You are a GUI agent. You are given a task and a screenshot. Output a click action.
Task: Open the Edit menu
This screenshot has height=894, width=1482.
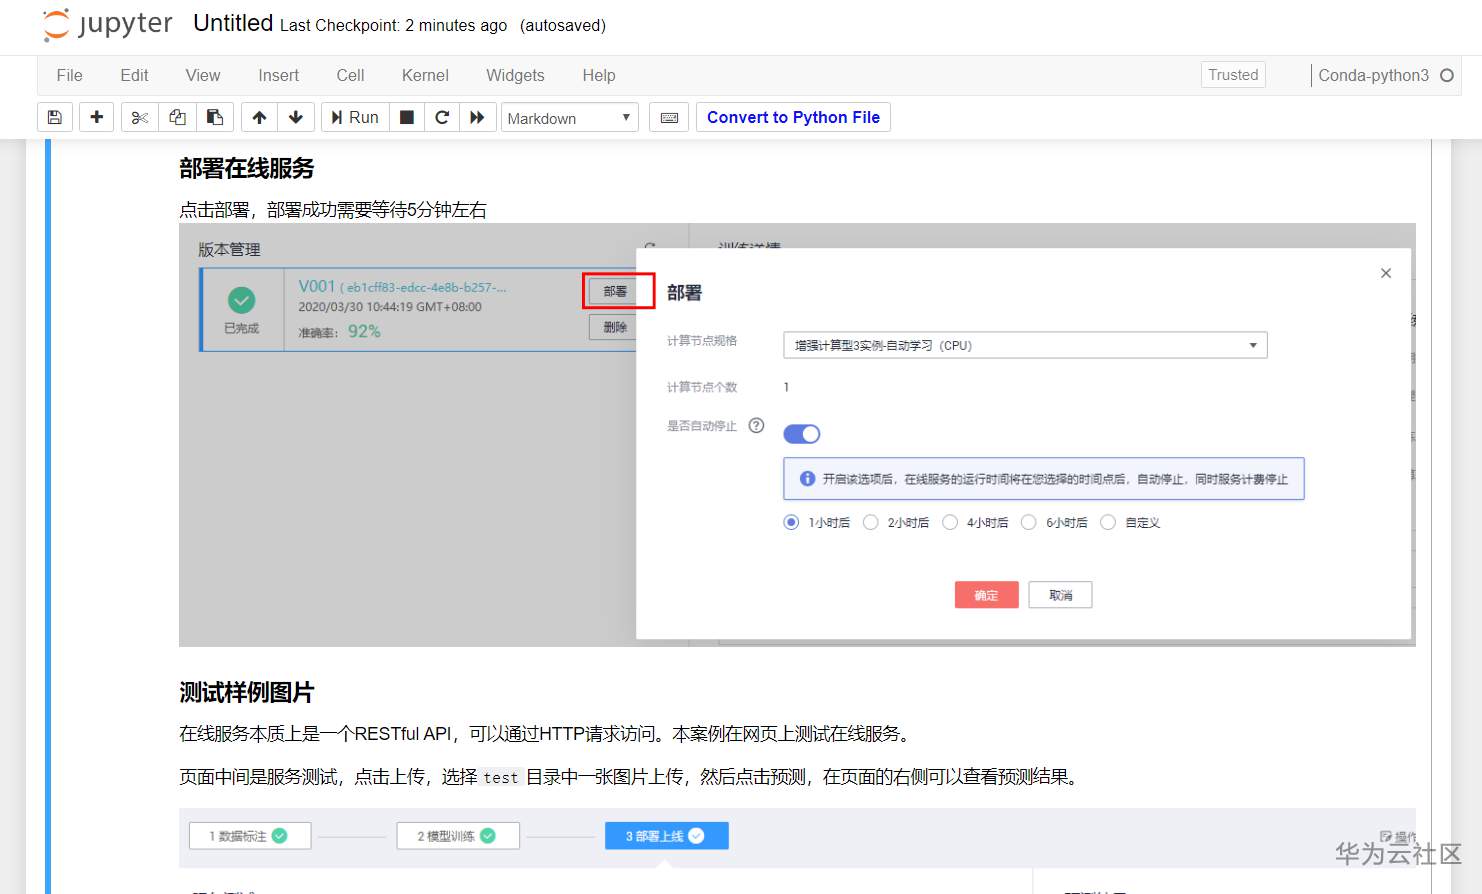tap(134, 75)
